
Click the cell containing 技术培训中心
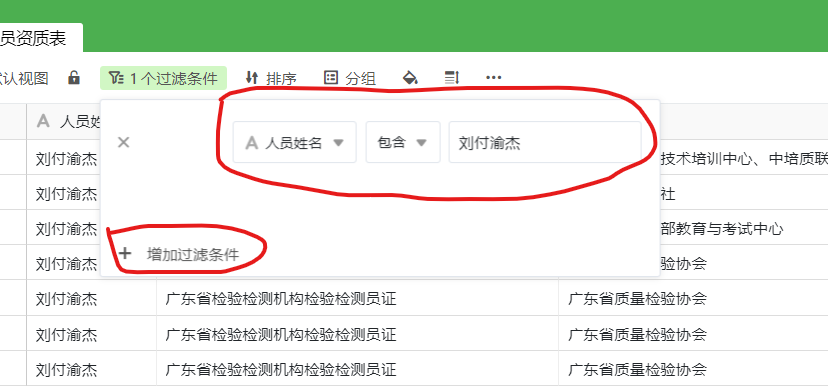tap(744, 158)
